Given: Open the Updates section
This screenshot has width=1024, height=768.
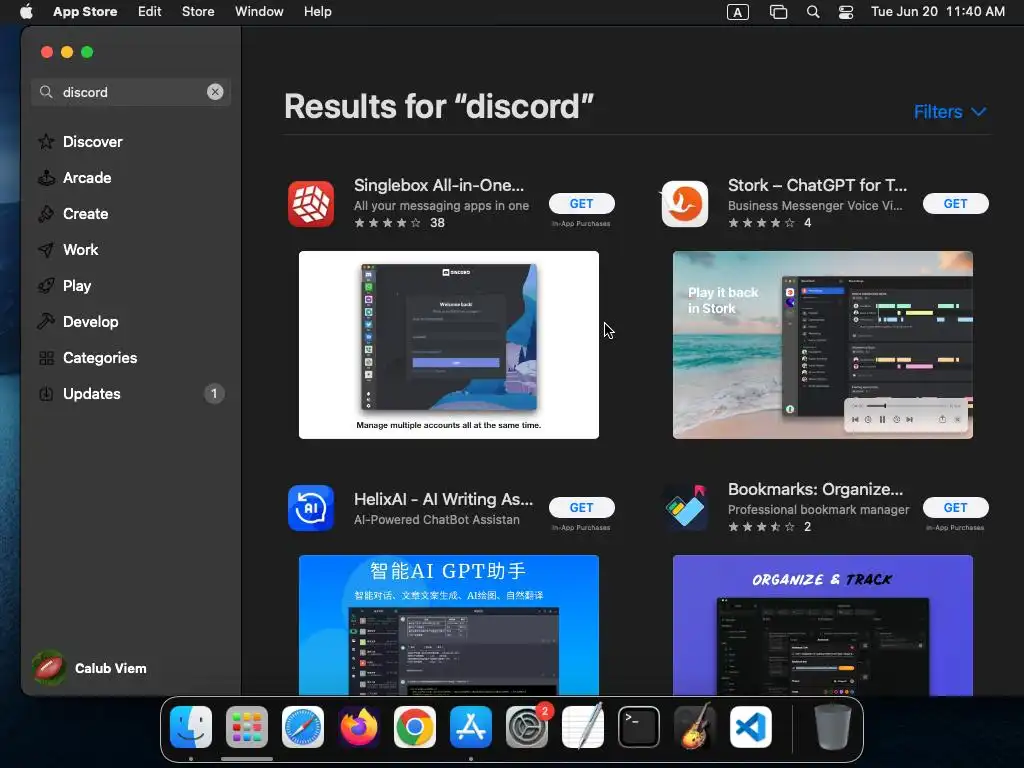Looking at the screenshot, I should pyautogui.click(x=131, y=394).
